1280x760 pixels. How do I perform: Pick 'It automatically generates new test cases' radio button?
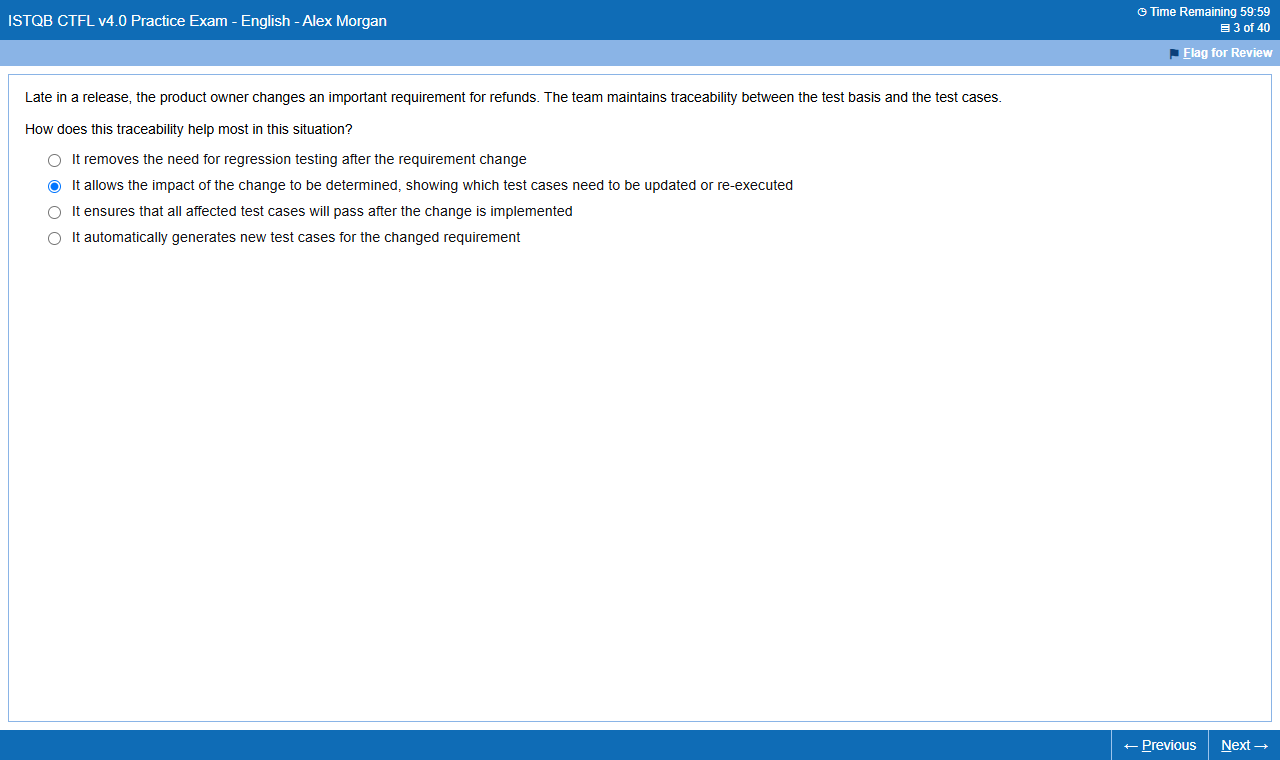[55, 238]
